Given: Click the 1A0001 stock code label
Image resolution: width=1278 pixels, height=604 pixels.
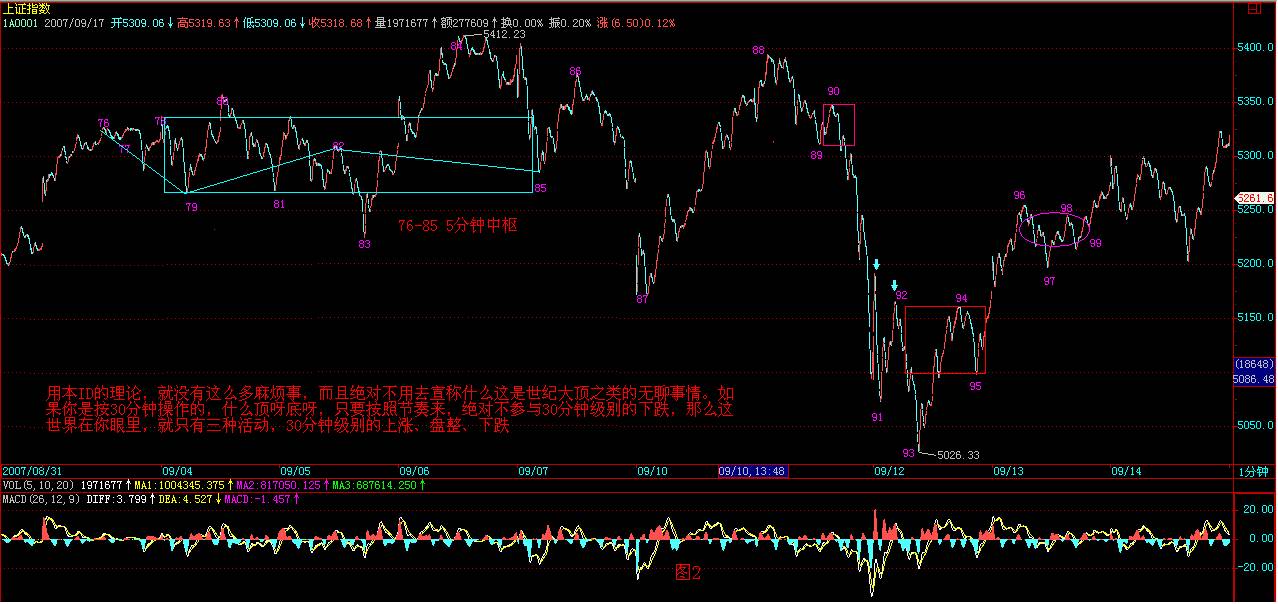Looking at the screenshot, I should point(22,21).
